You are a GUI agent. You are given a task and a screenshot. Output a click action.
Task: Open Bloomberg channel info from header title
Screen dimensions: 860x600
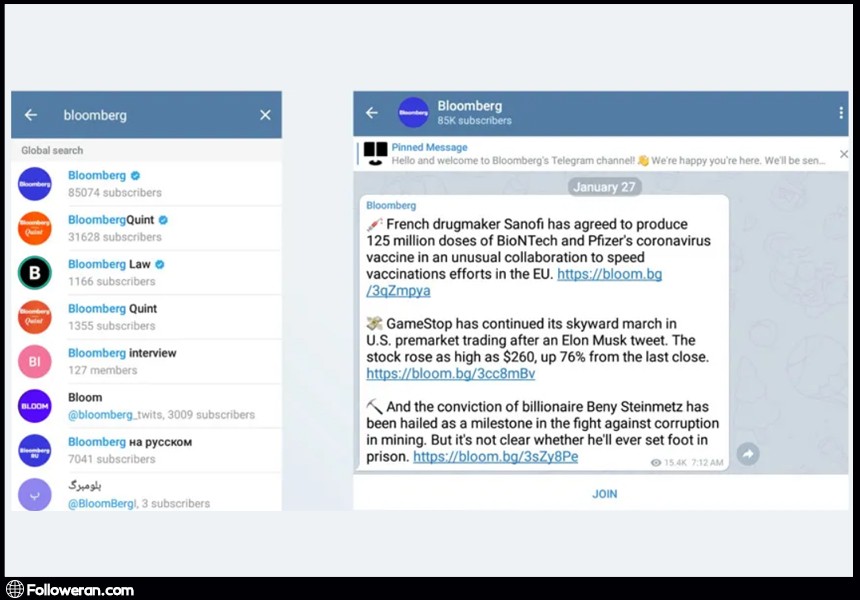[x=470, y=106]
